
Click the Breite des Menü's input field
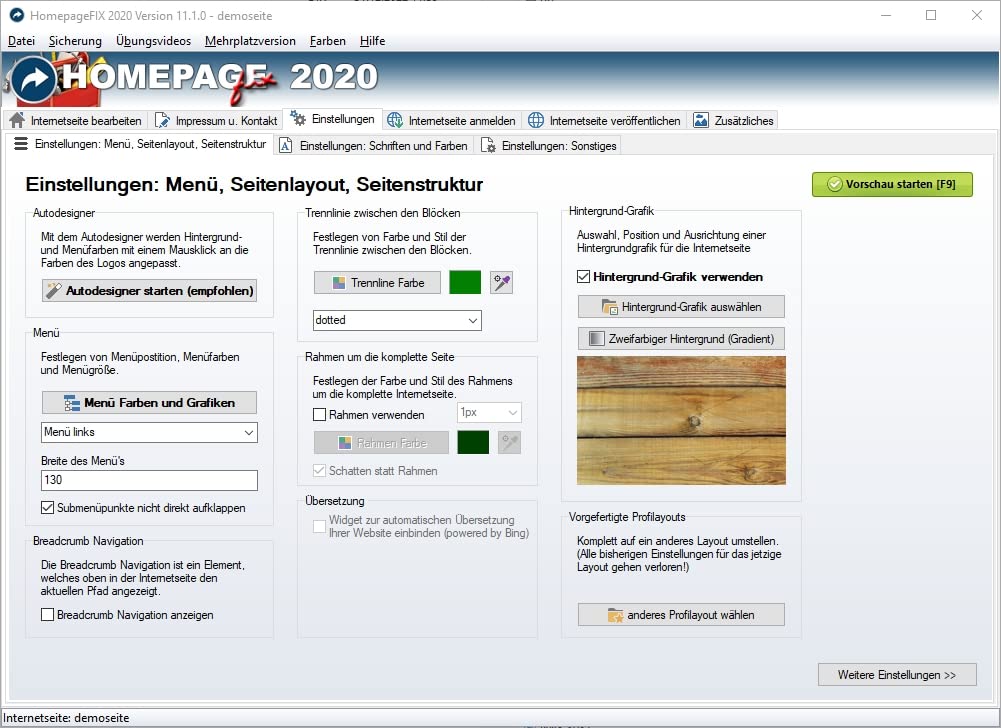click(149, 480)
